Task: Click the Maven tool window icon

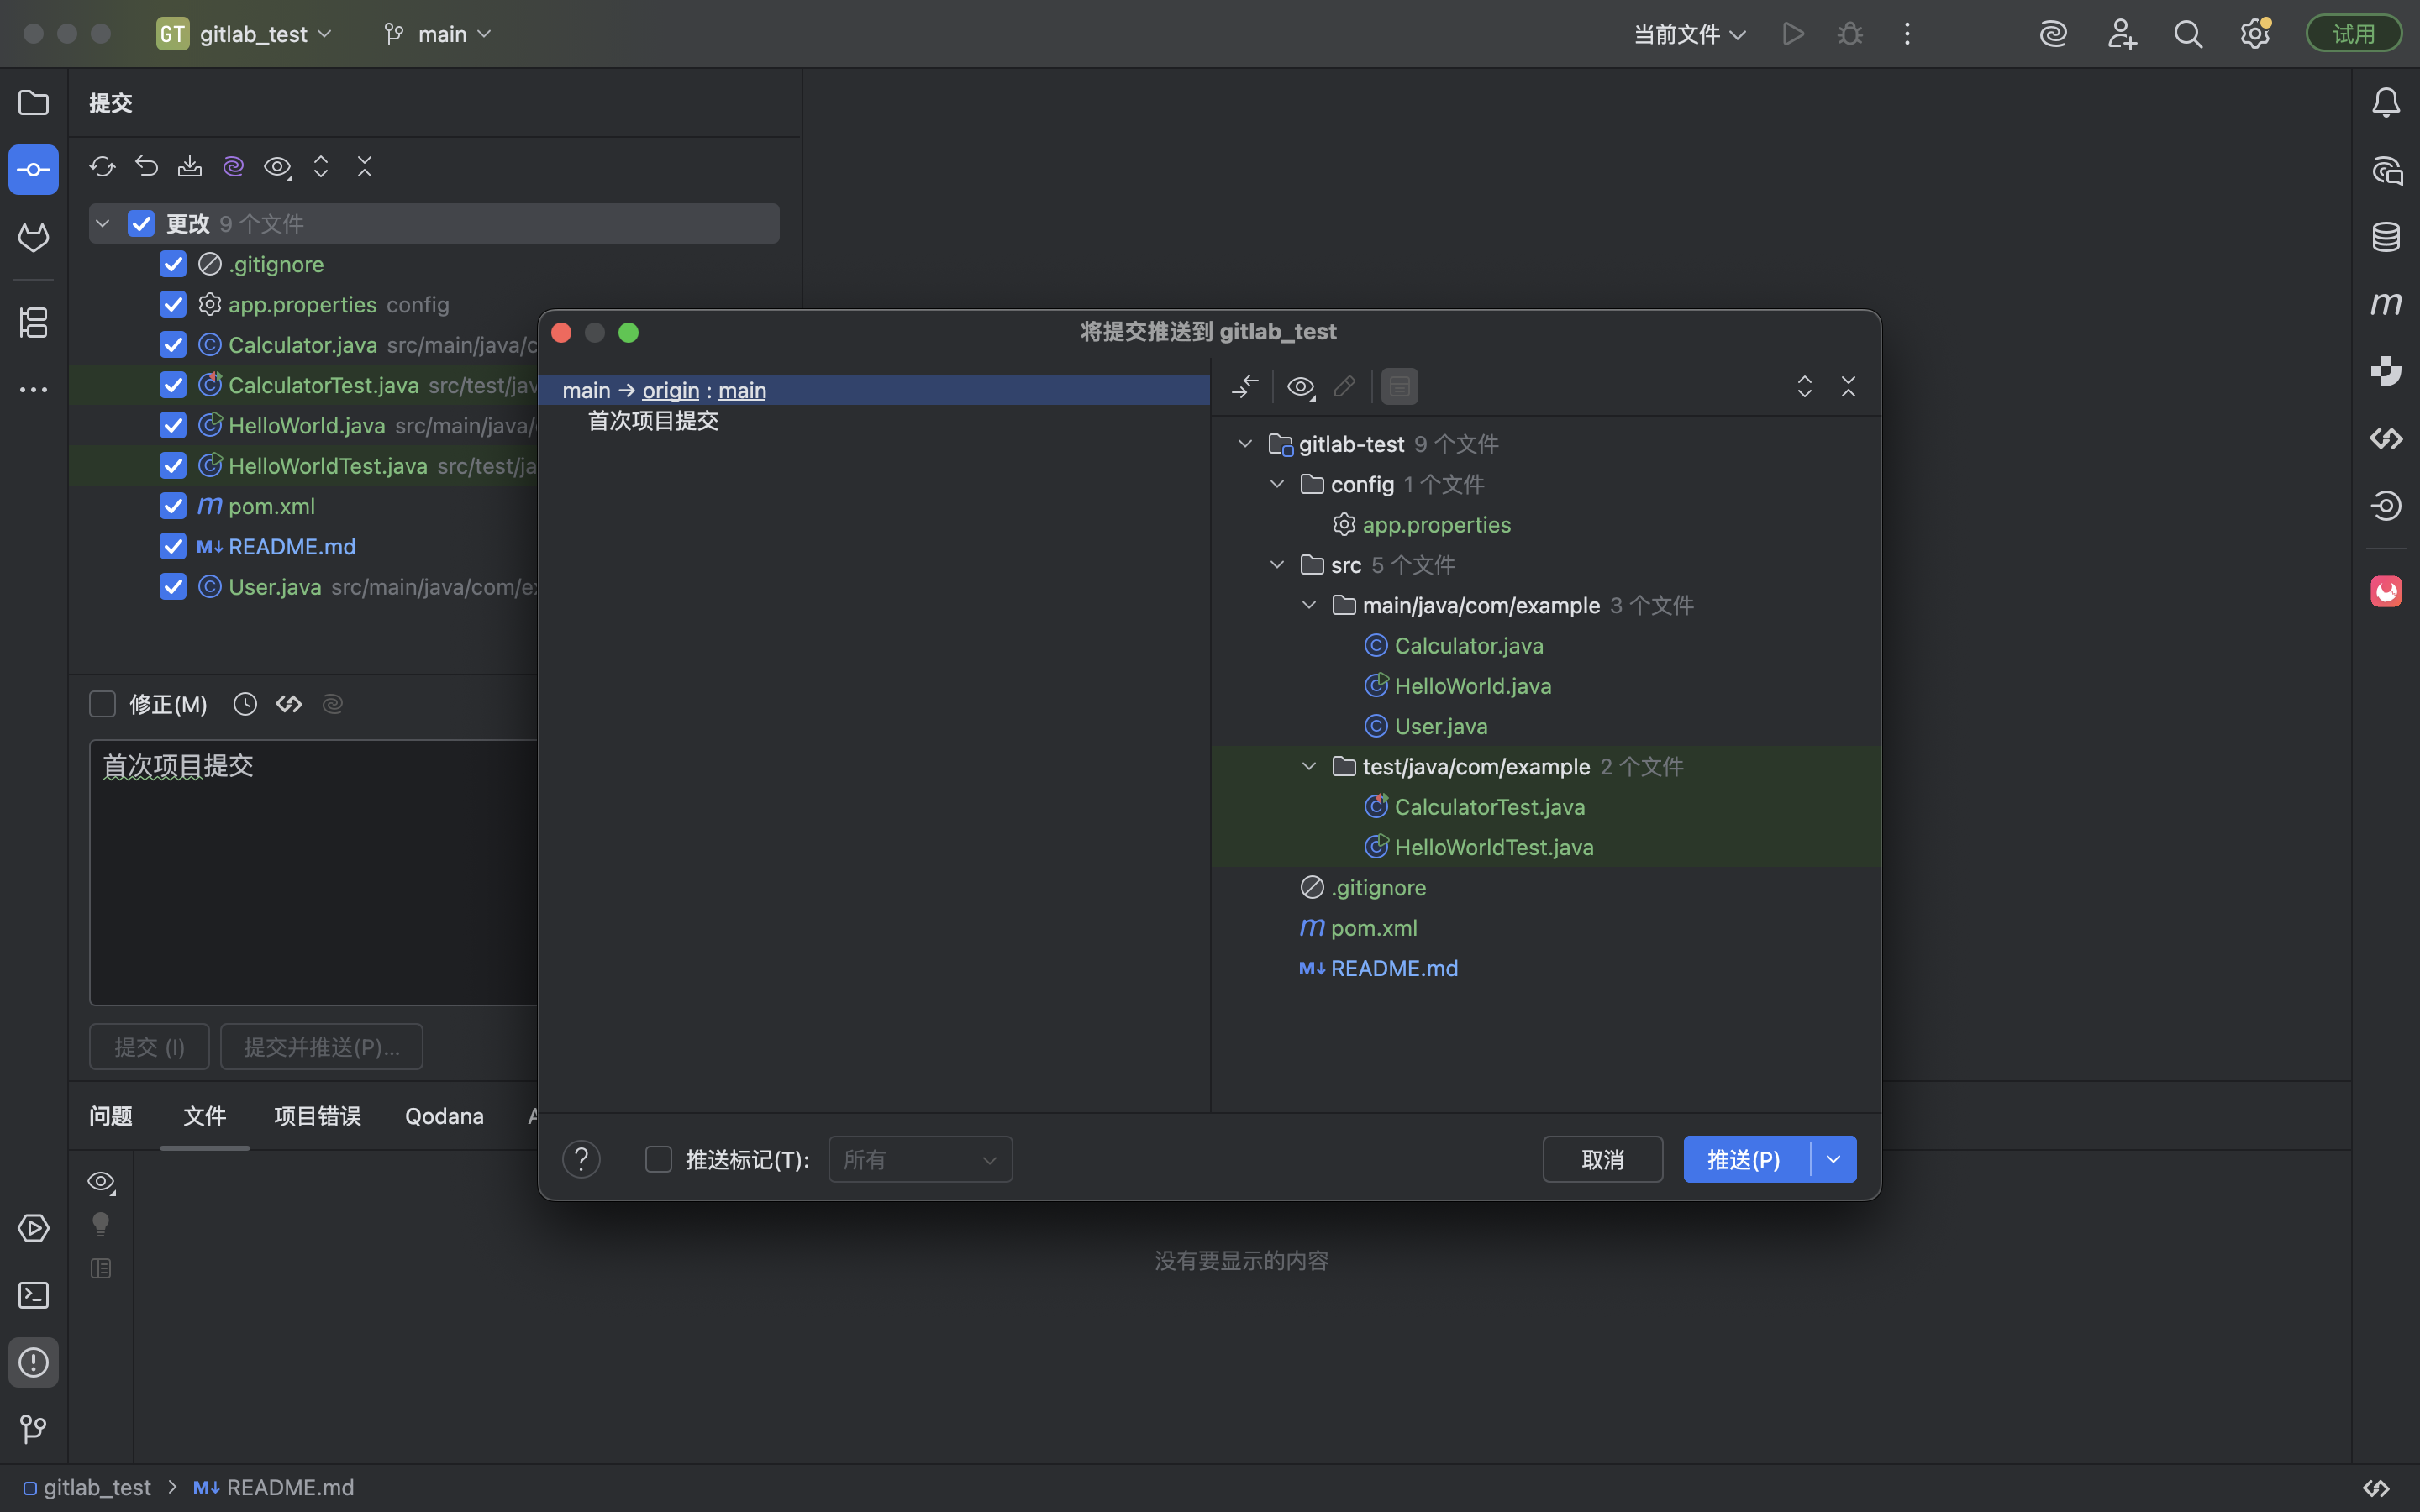Action: coord(2386,304)
